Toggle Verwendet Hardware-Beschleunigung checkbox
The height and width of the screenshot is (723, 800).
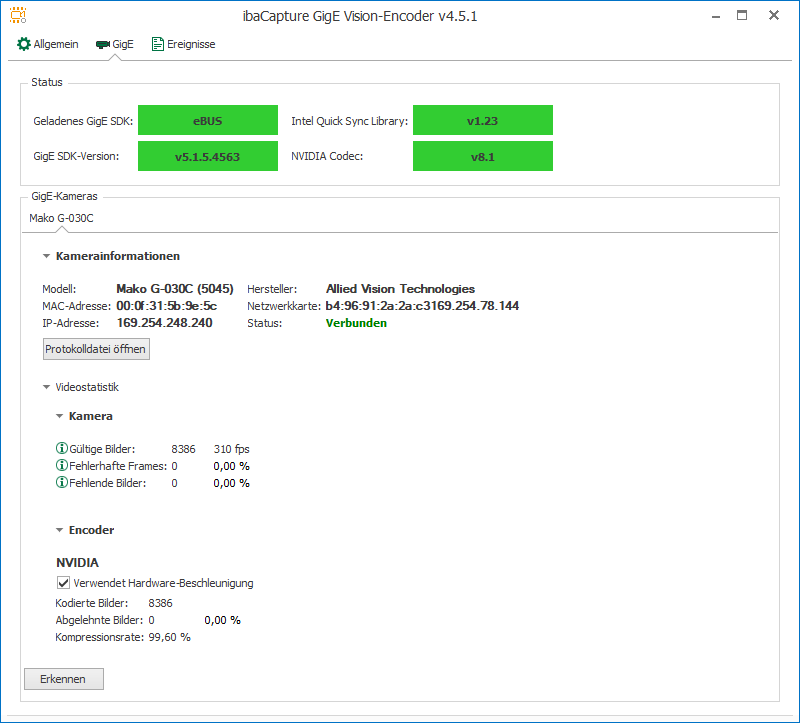point(63,583)
